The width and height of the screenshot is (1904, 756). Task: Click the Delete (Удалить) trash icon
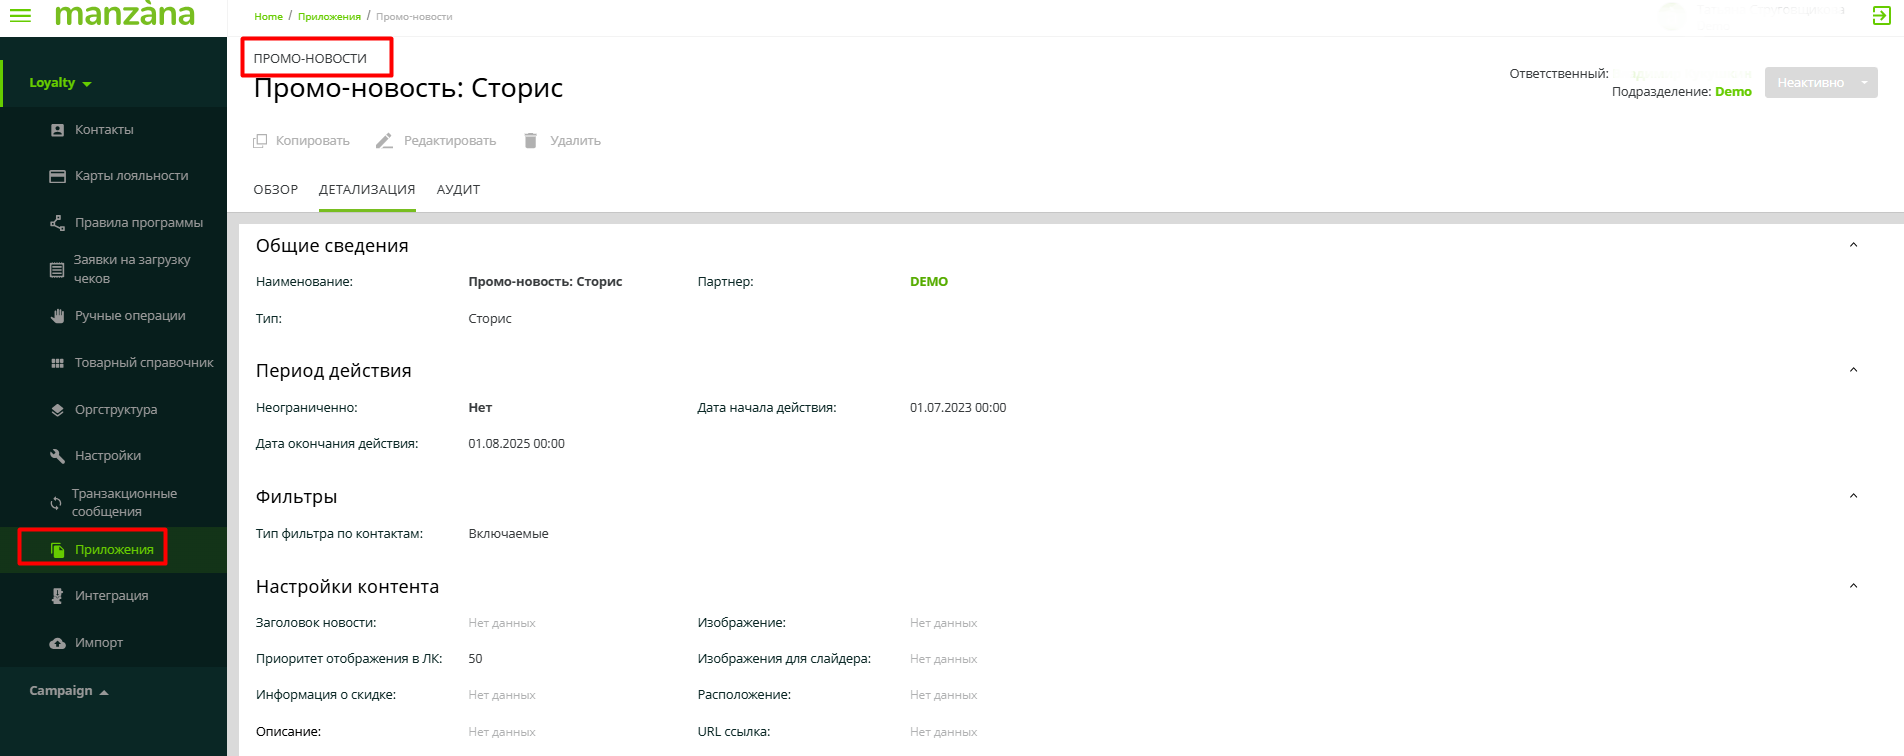531,141
